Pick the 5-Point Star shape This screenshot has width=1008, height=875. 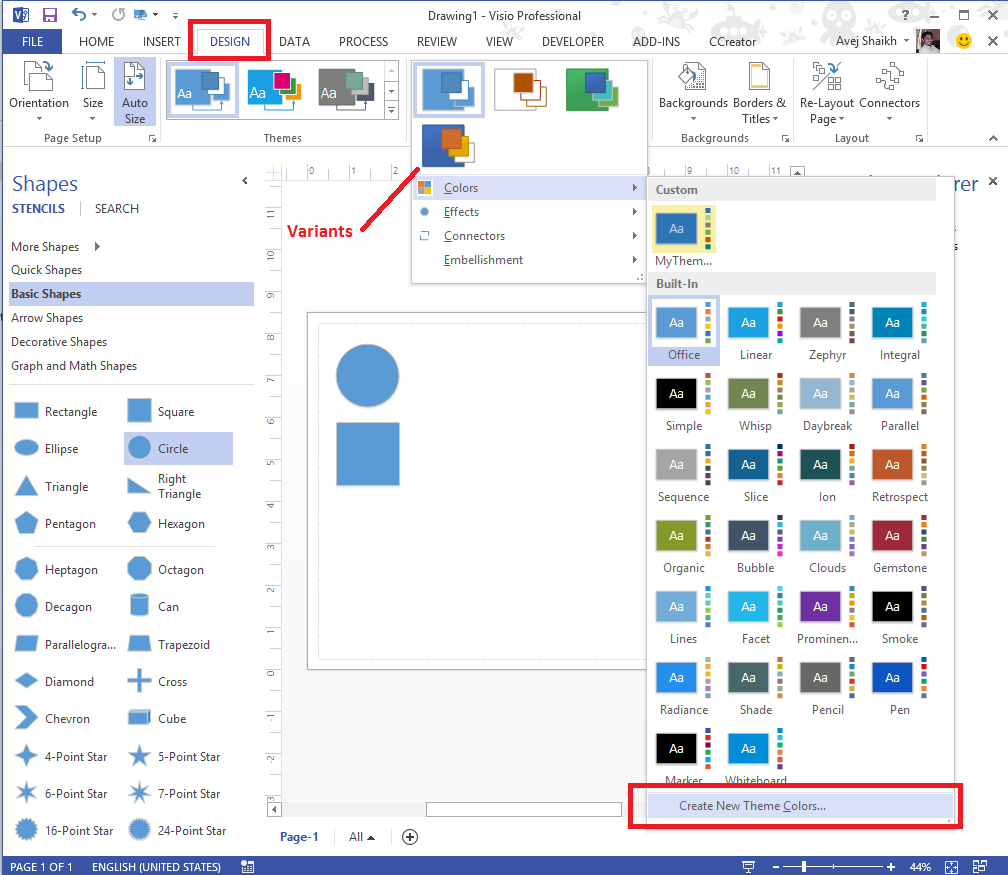[x=175, y=756]
